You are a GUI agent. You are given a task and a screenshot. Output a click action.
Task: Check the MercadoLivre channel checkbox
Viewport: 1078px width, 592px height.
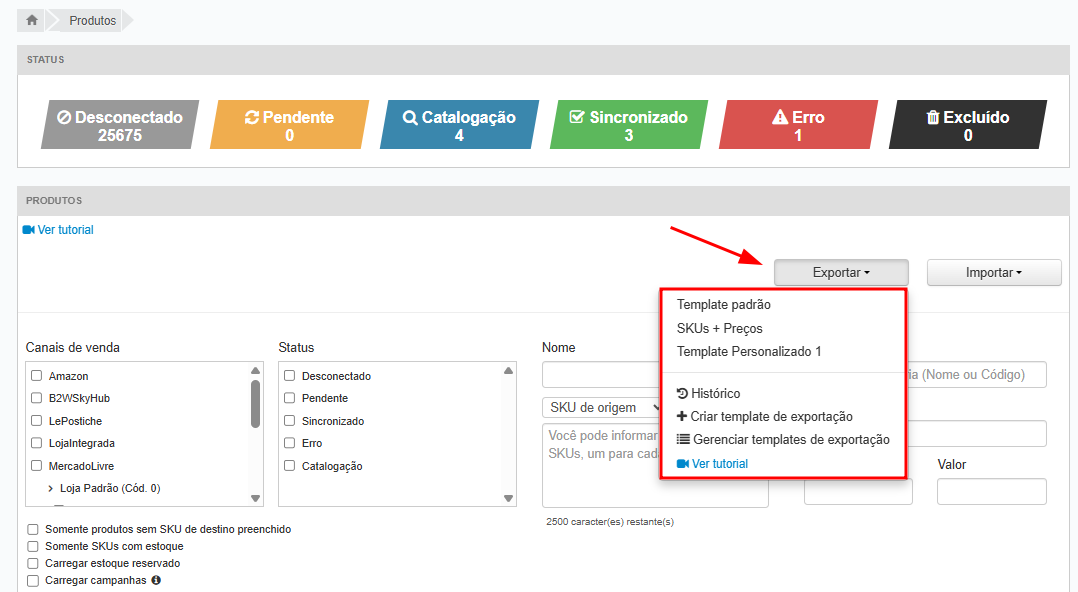tap(37, 466)
